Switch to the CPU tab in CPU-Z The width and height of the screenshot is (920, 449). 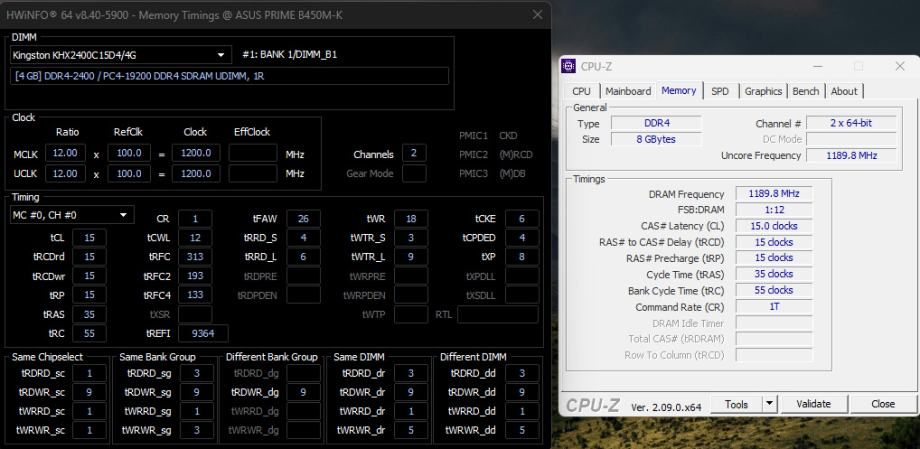[581, 91]
